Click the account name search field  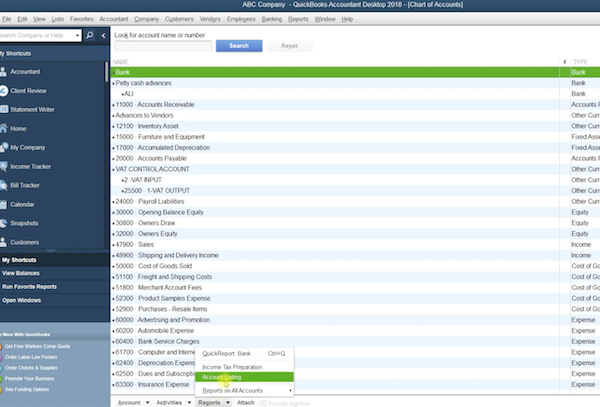pos(163,46)
